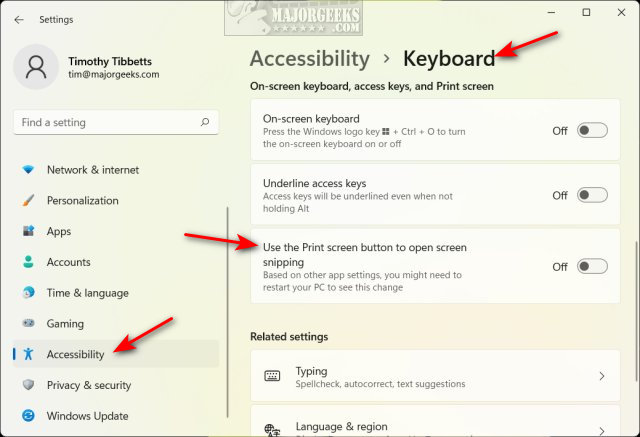The width and height of the screenshot is (640, 437).
Task: Turn on the On-screen keyboard toggle
Action: pos(592,131)
